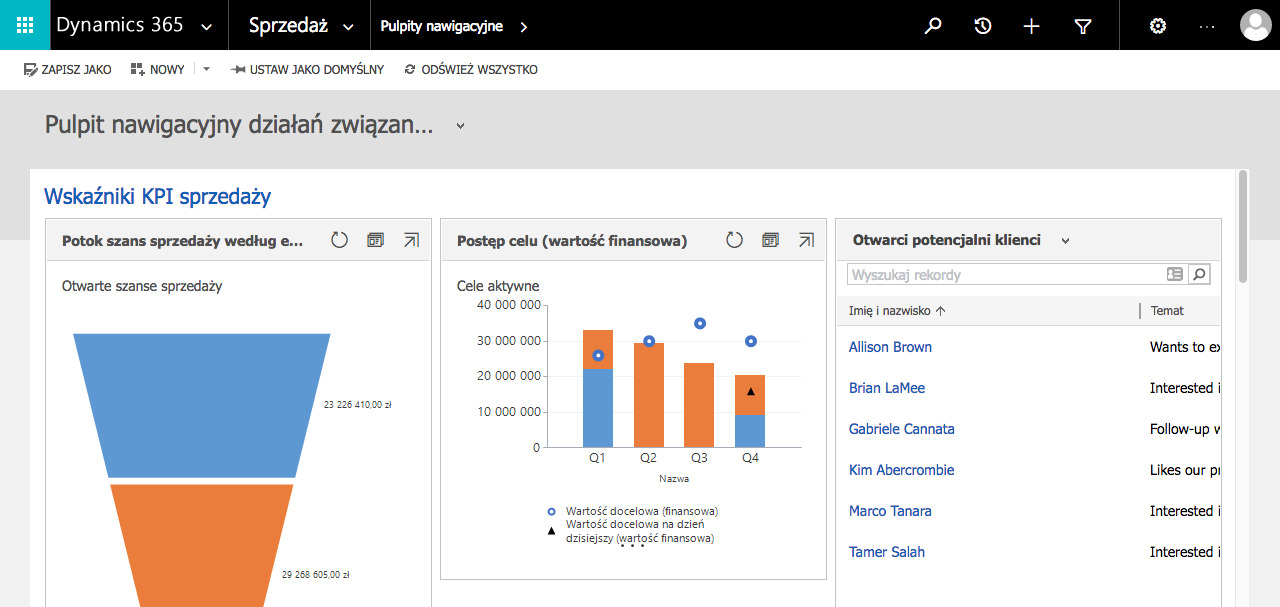
Task: Open settings gear icon
Action: (x=1158, y=26)
